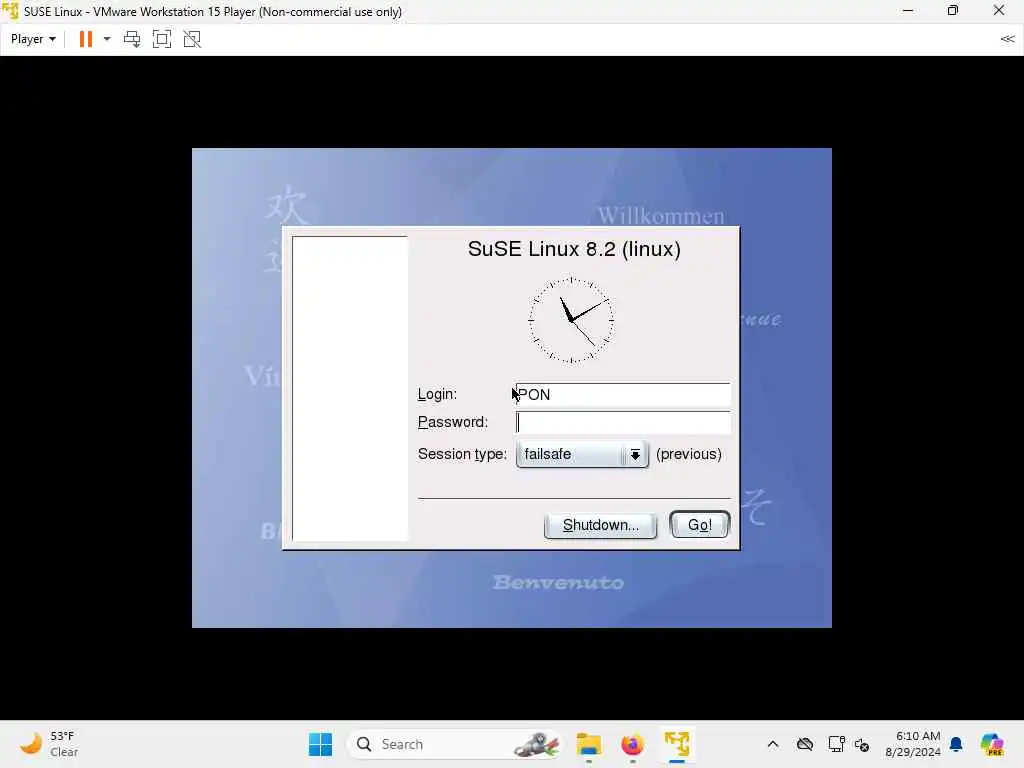Send Ctrl+Alt+Del to the VM
Image resolution: width=1024 pixels, height=768 pixels.
pyautogui.click(x=132, y=39)
